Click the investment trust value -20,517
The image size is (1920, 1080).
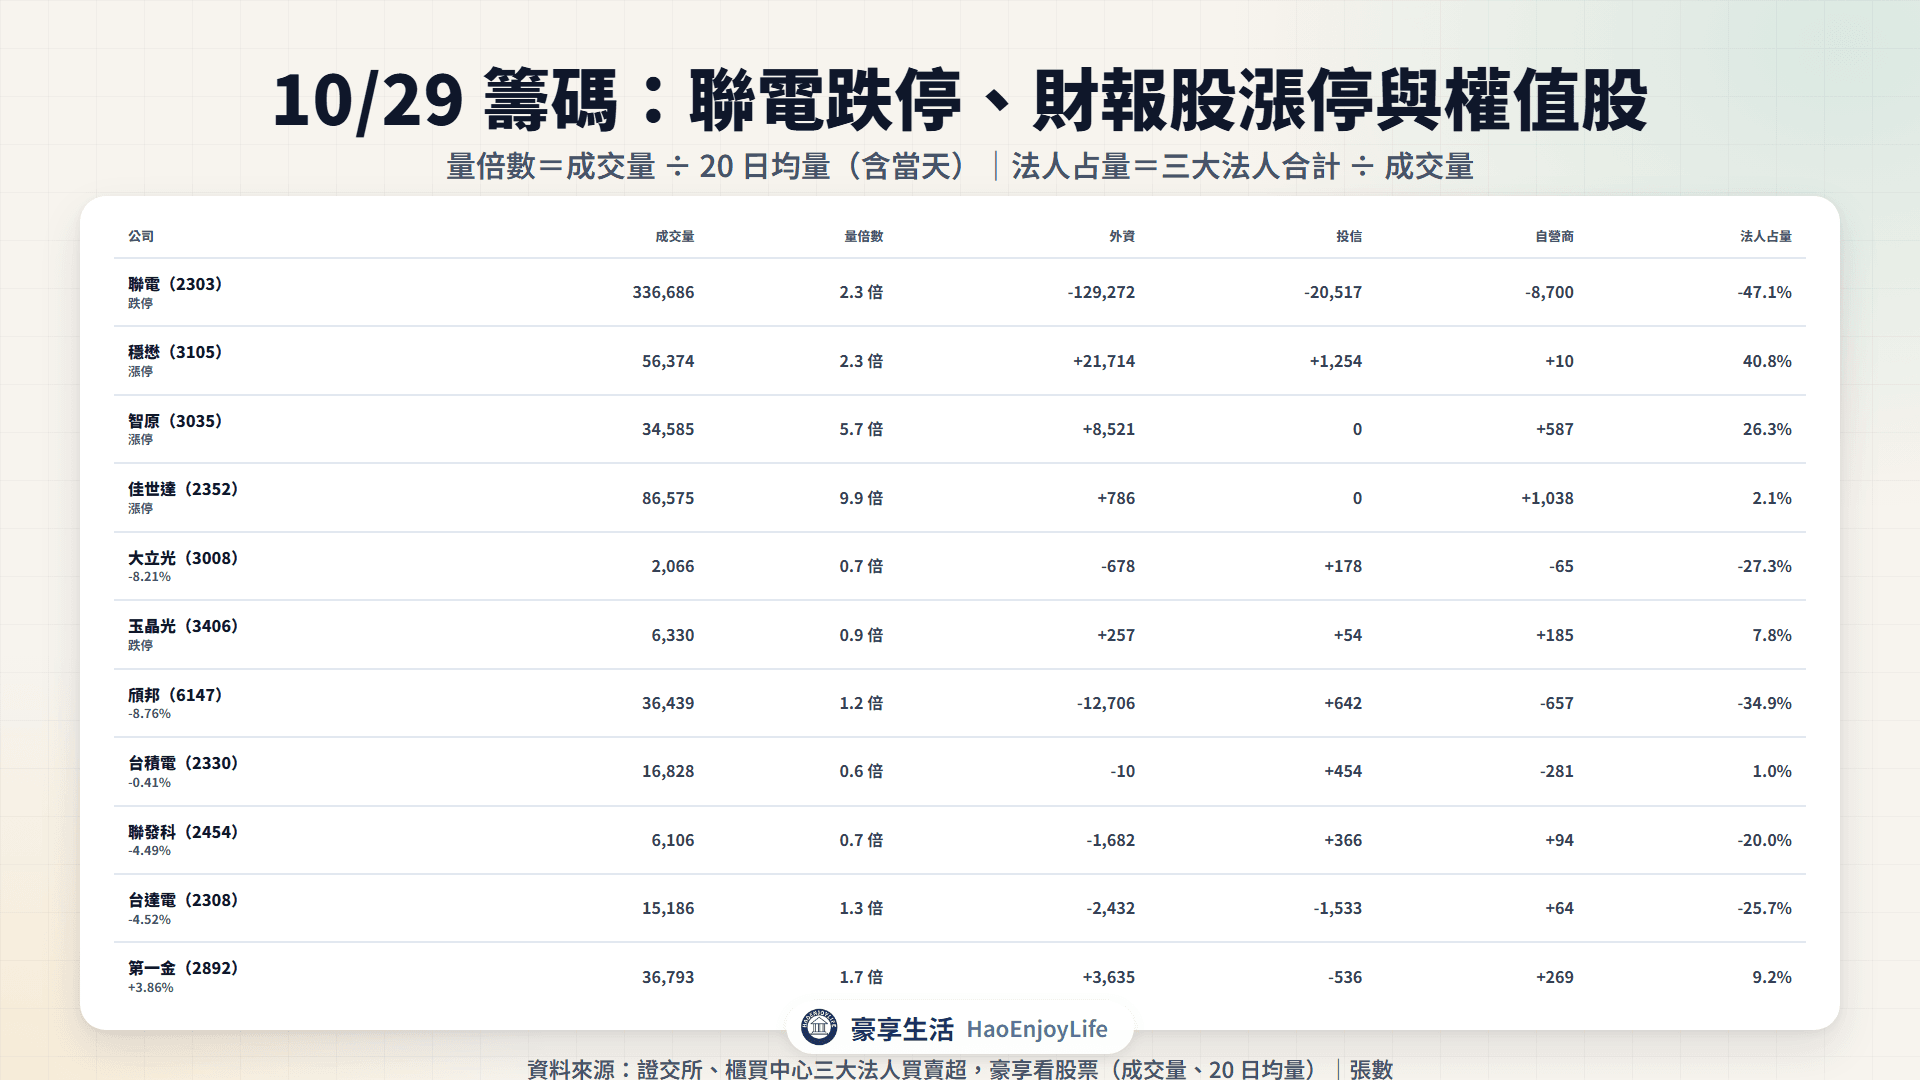pyautogui.click(x=1333, y=292)
